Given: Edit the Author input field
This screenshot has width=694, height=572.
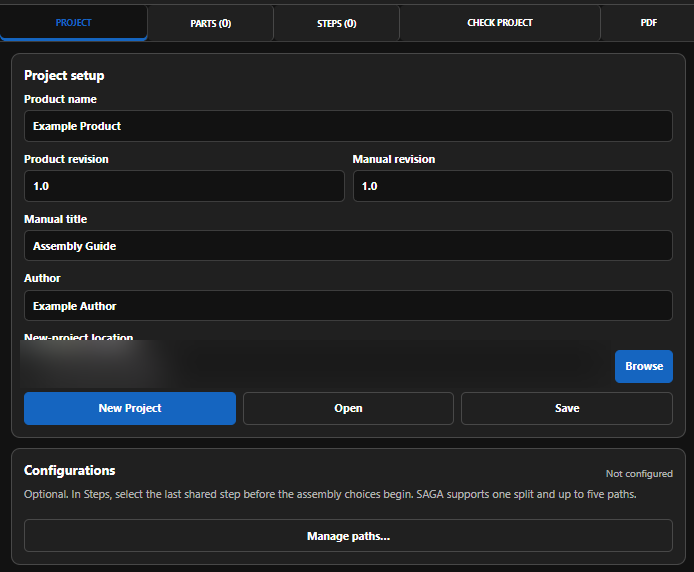Looking at the screenshot, I should (x=348, y=305).
